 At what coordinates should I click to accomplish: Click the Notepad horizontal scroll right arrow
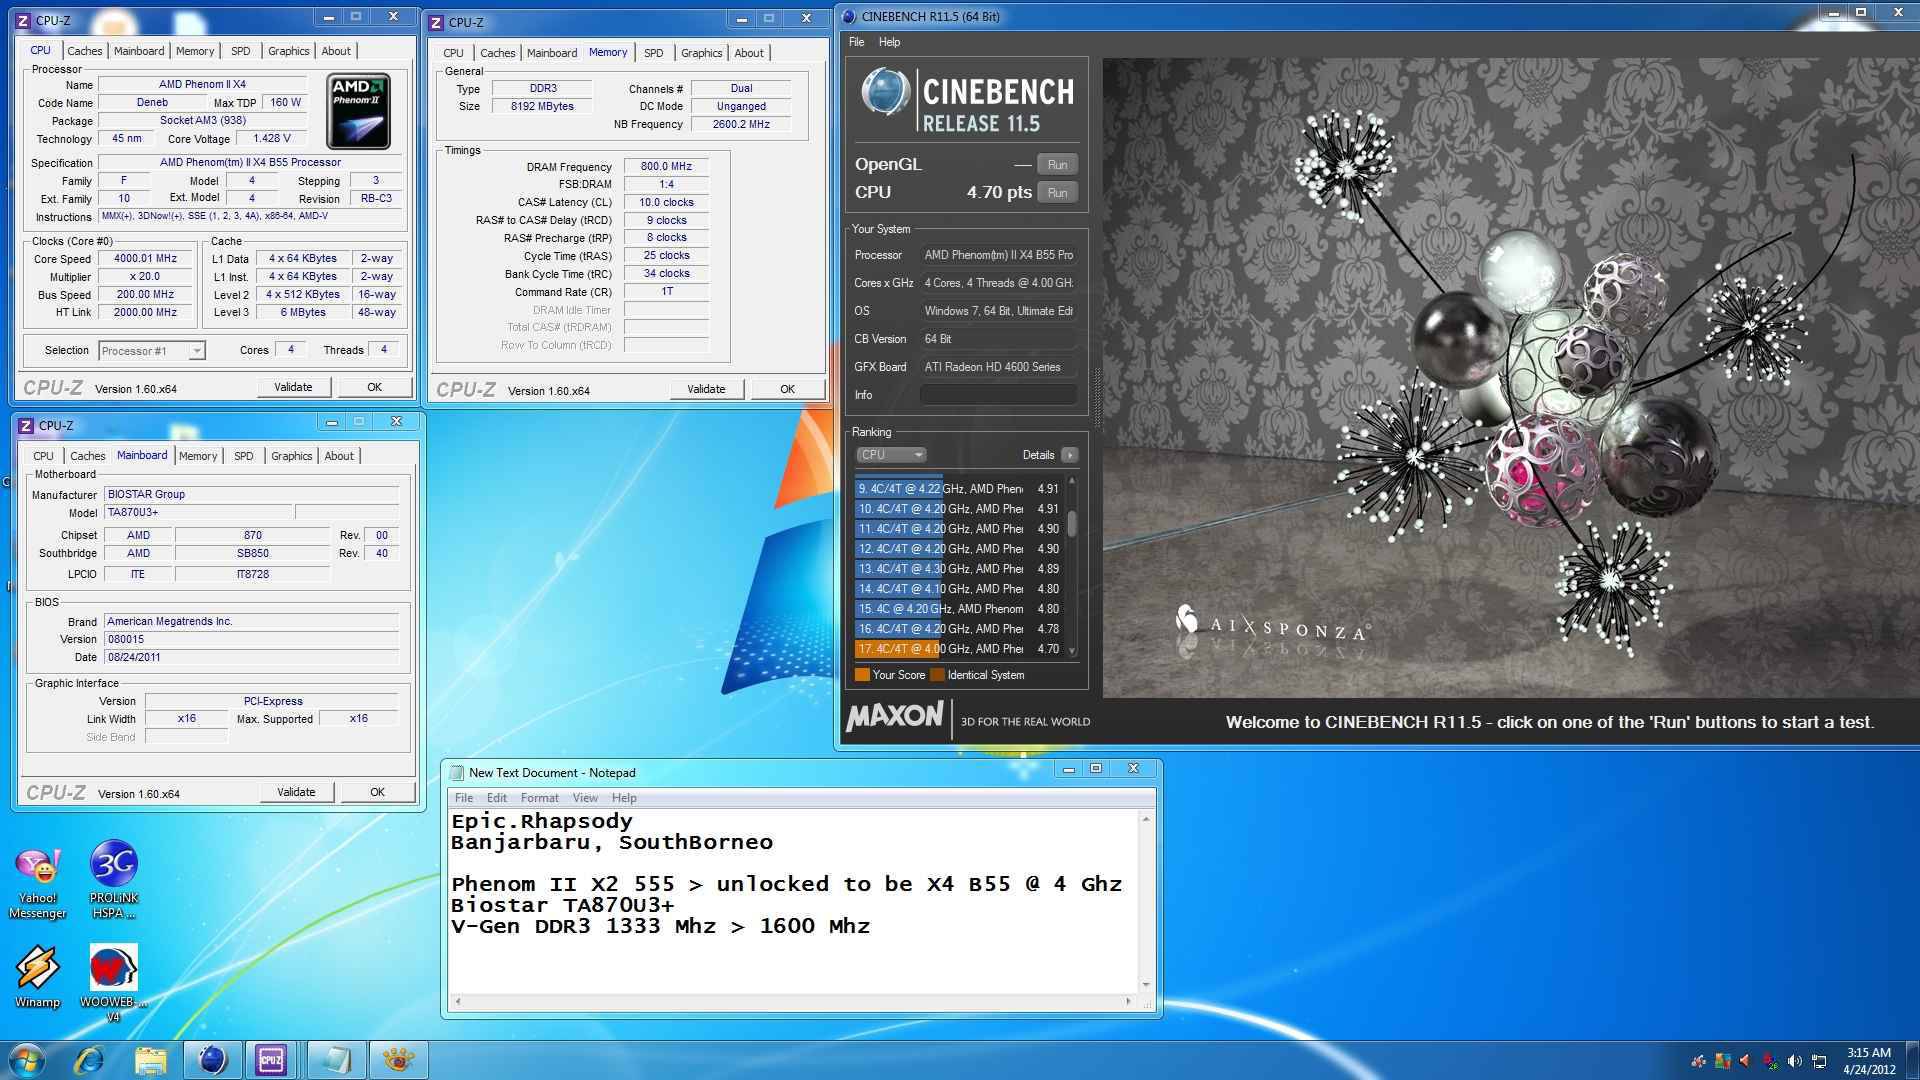click(x=1128, y=1001)
